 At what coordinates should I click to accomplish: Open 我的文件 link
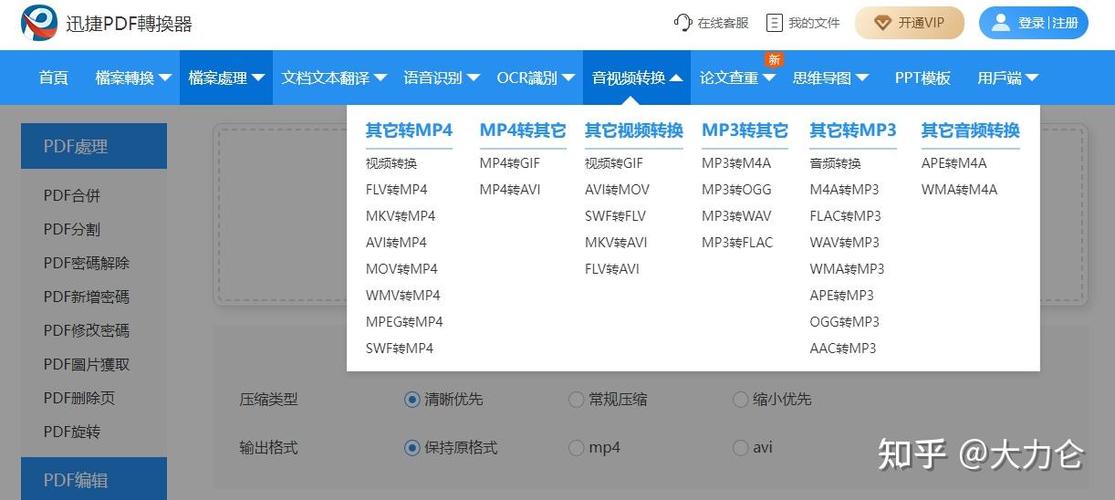[x=803, y=23]
